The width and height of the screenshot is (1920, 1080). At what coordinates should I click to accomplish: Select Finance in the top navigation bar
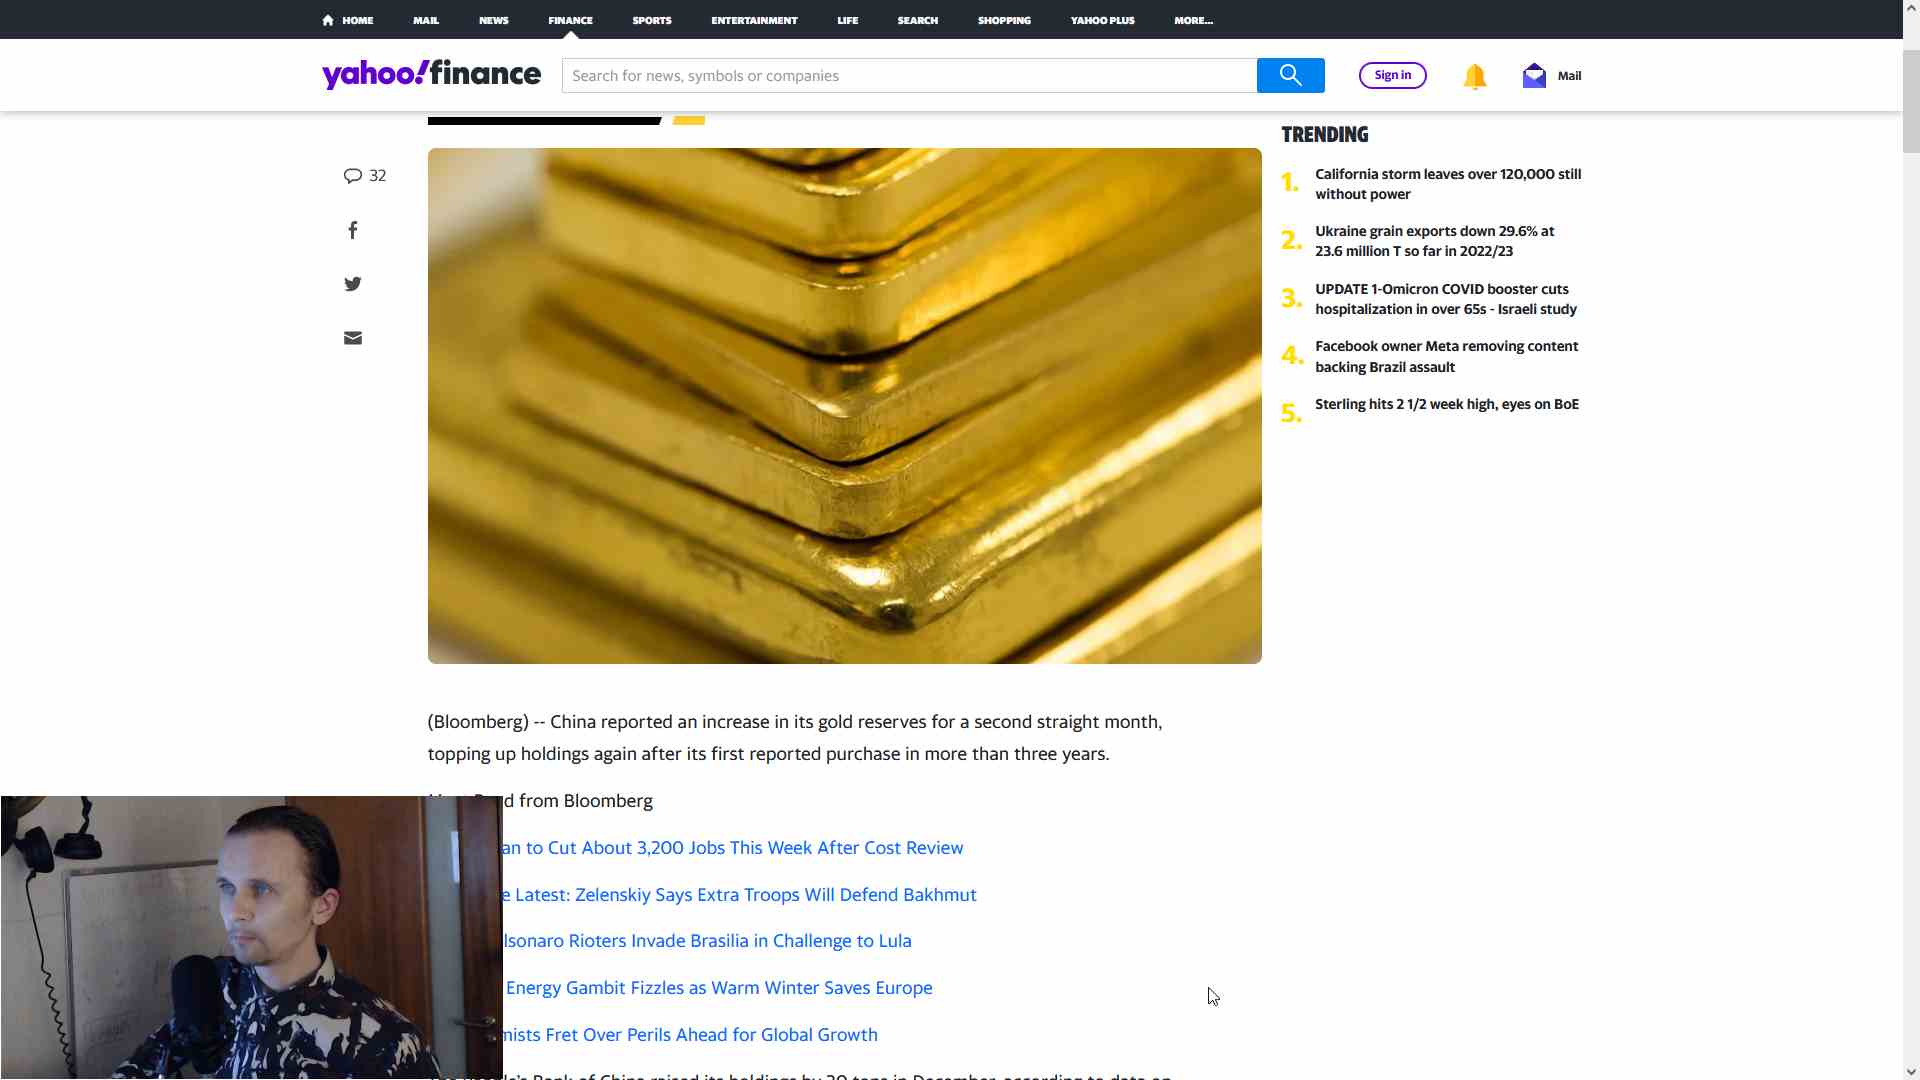point(570,20)
